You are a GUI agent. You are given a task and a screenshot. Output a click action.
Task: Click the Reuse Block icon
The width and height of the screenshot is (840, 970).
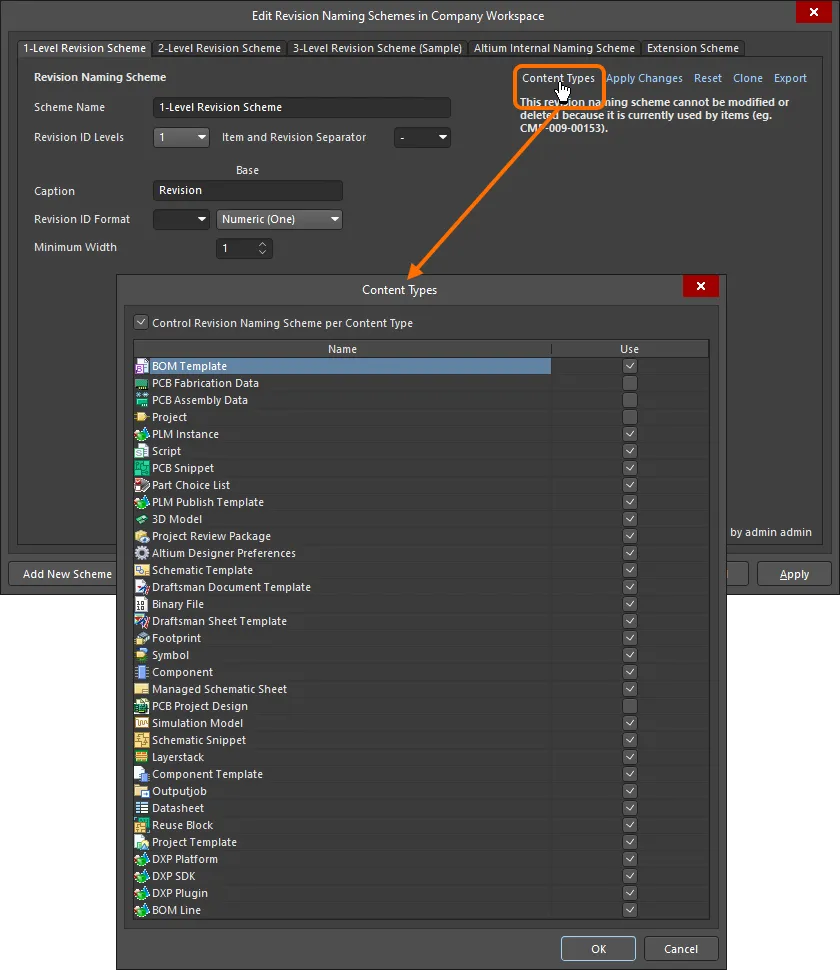coord(142,825)
